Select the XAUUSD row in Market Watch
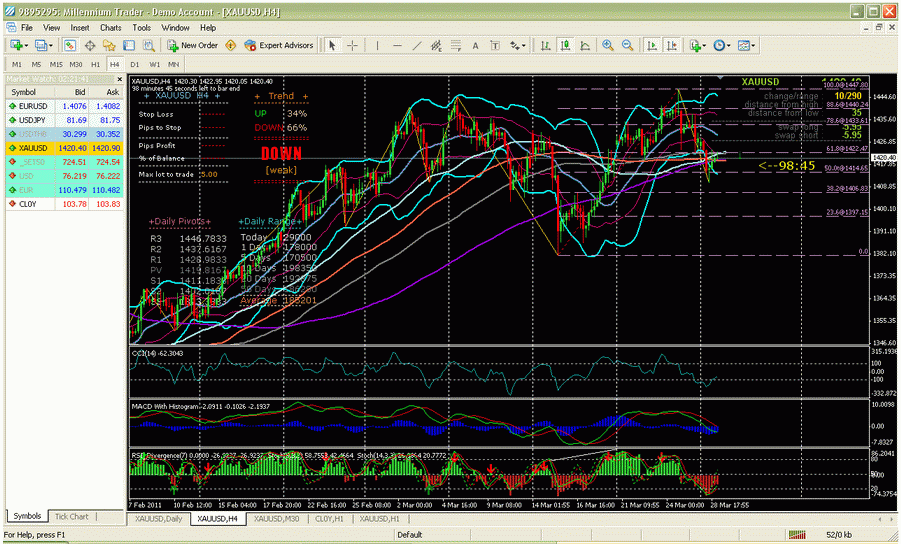Image resolution: width=901 pixels, height=544 pixels. 65,148
